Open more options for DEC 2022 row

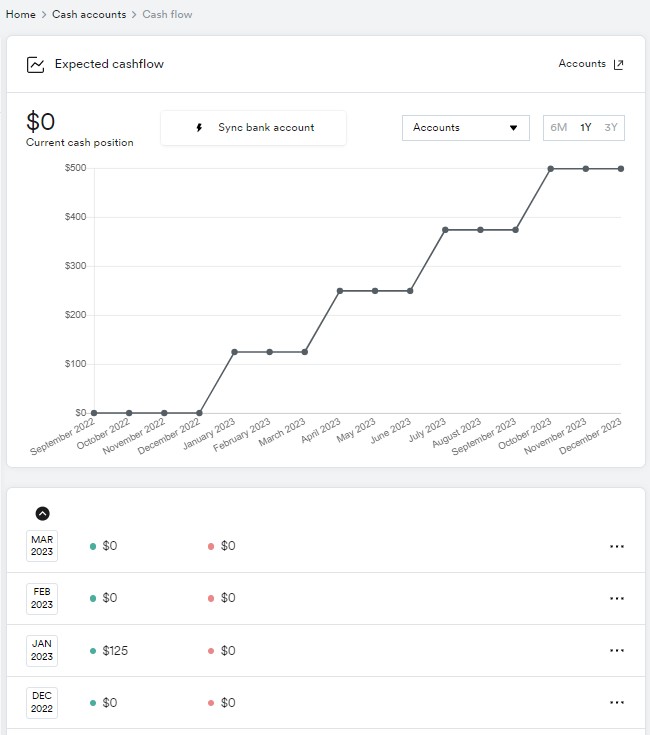[617, 702]
